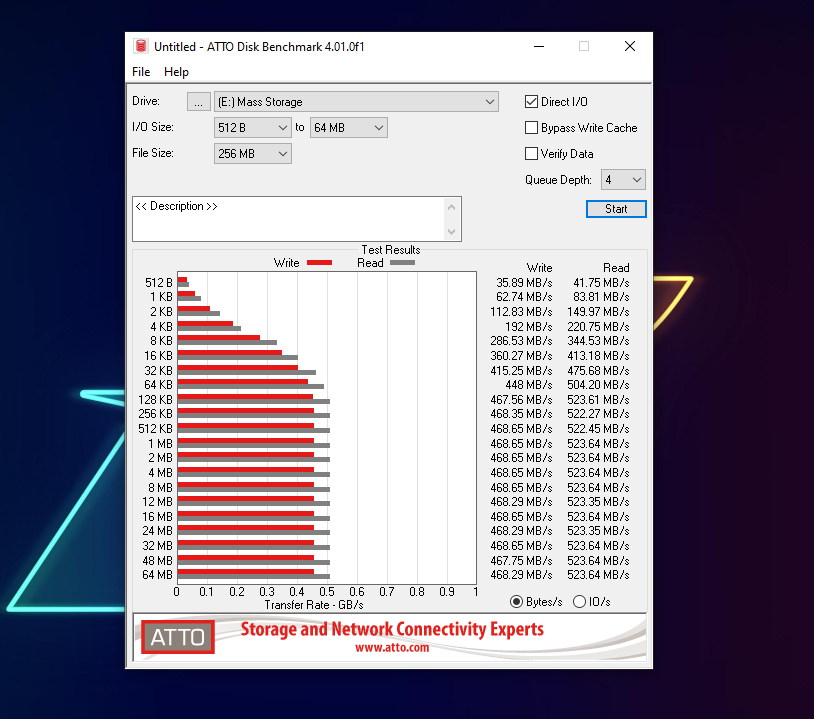Image resolution: width=814 pixels, height=719 pixels.
Task: Click the ATTO logo in banner
Action: tap(178, 637)
